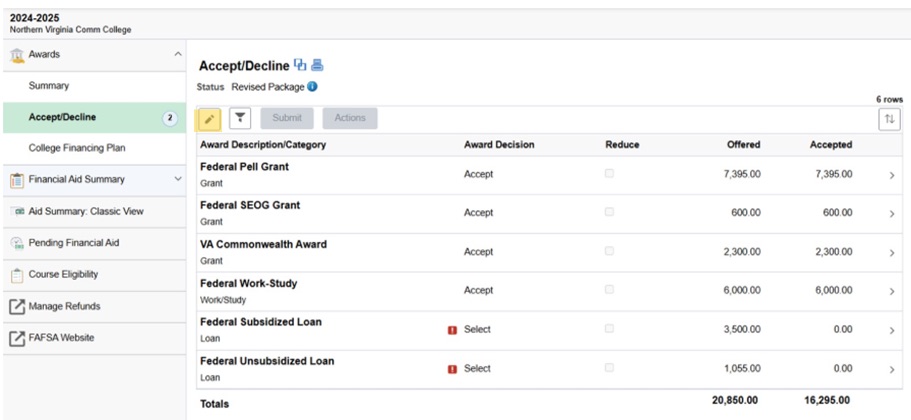This screenshot has height=420, width=911.
Task: Click the sort rows icon
Action: coord(889,119)
